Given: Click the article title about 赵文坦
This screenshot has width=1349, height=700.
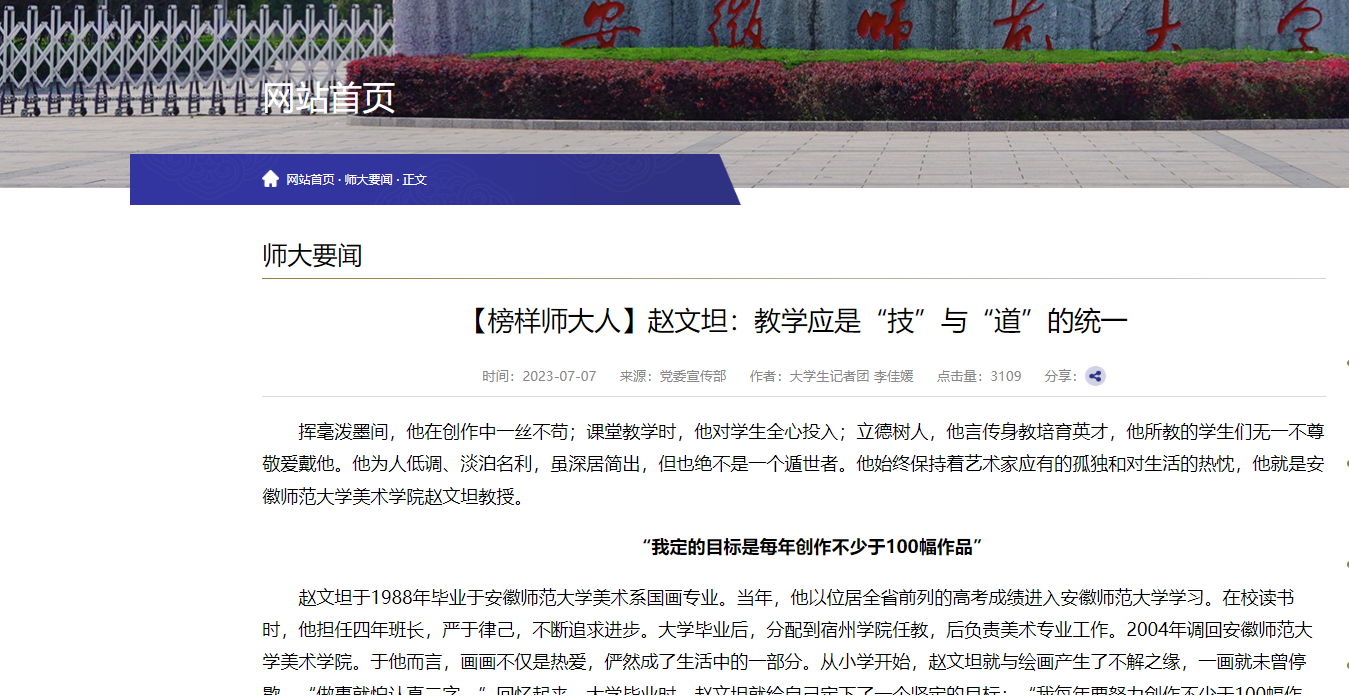Looking at the screenshot, I should pyautogui.click(x=794, y=321).
